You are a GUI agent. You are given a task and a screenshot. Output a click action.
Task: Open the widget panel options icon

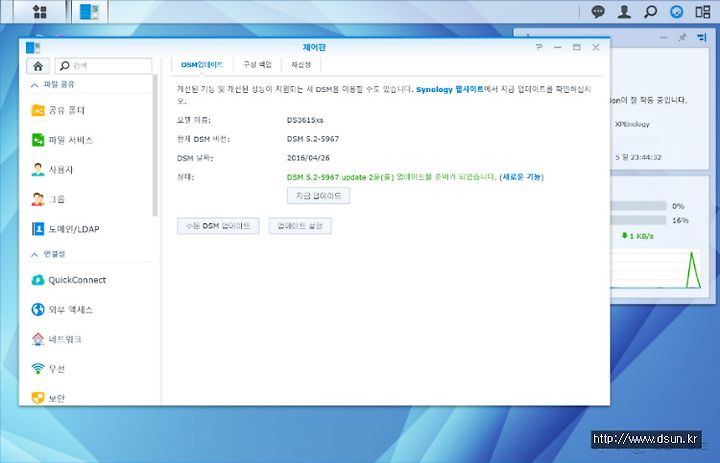(x=702, y=37)
